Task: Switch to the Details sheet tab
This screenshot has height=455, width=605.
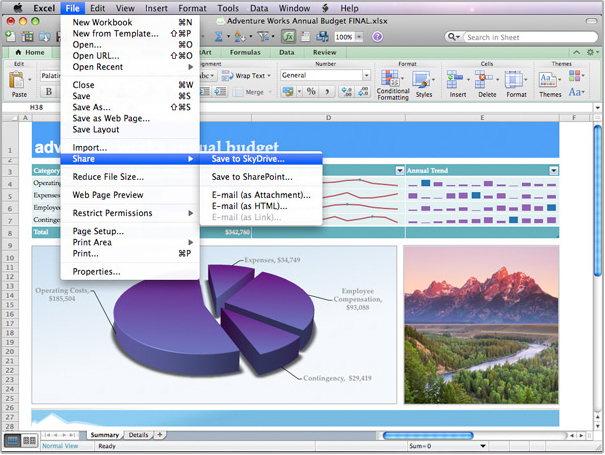Action: click(138, 435)
